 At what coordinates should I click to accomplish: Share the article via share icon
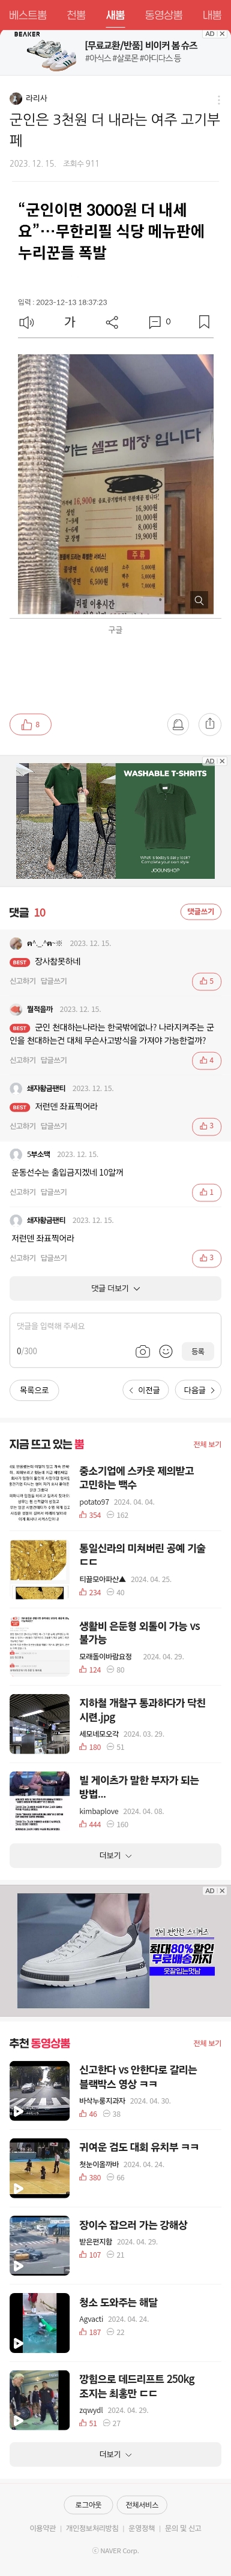click(x=112, y=322)
